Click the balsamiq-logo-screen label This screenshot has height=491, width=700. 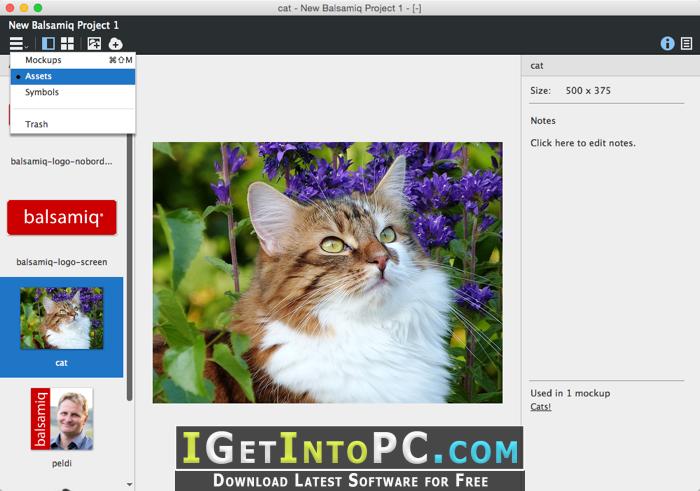62,262
